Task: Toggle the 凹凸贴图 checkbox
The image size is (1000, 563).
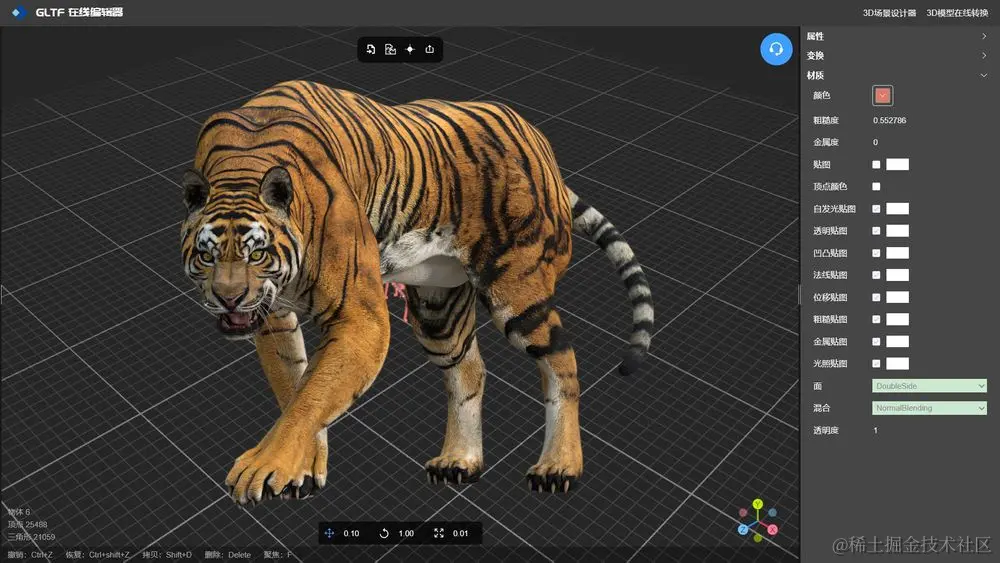Action: (x=876, y=253)
